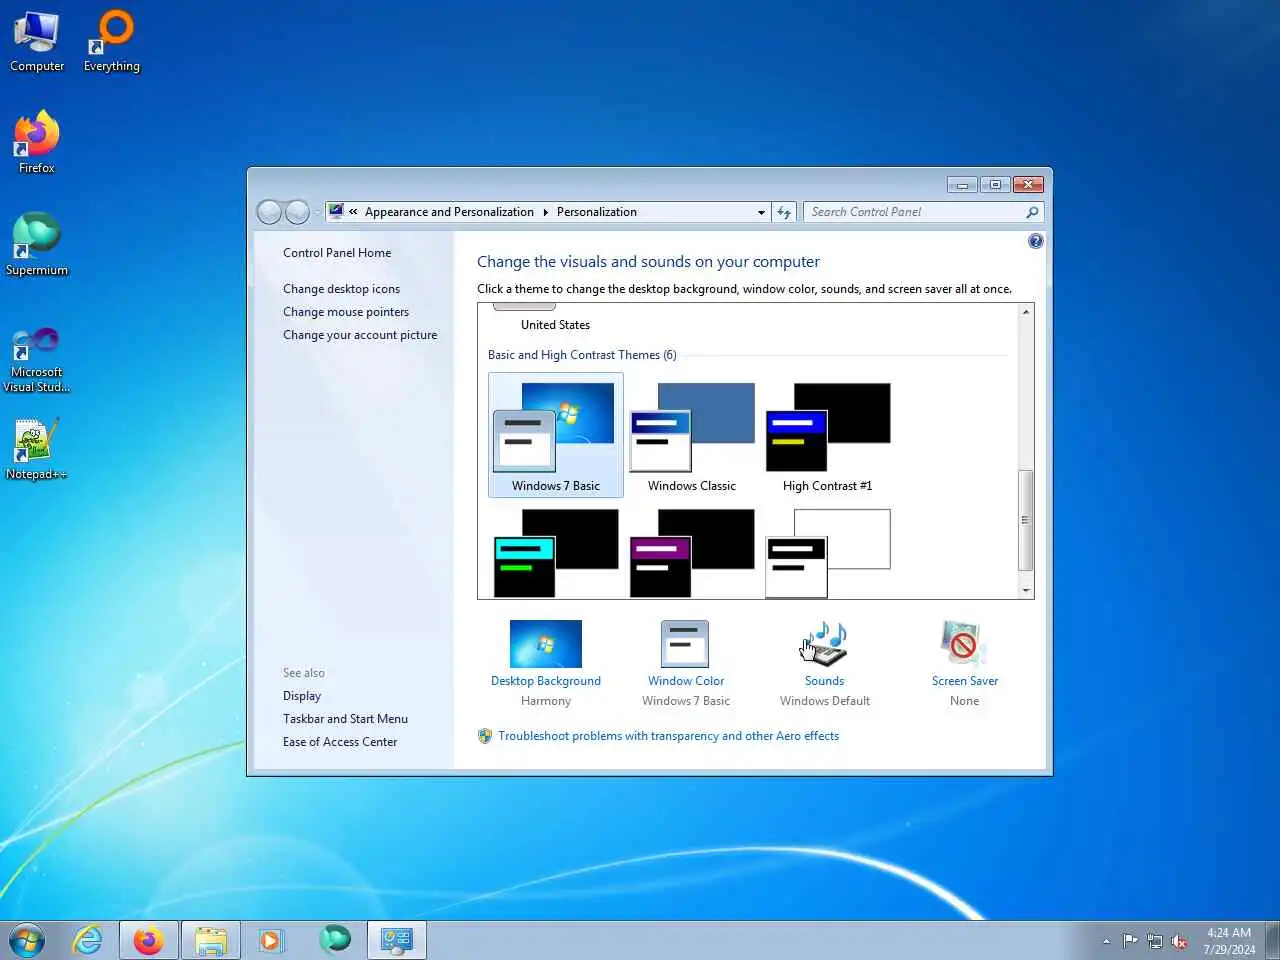
Task: Open Window Color settings icon
Action: [x=685, y=644]
